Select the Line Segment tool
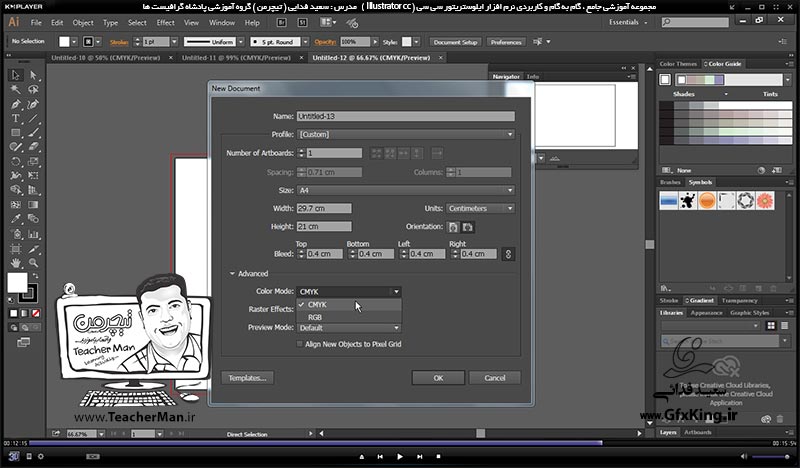The image size is (800, 468). click(33, 118)
